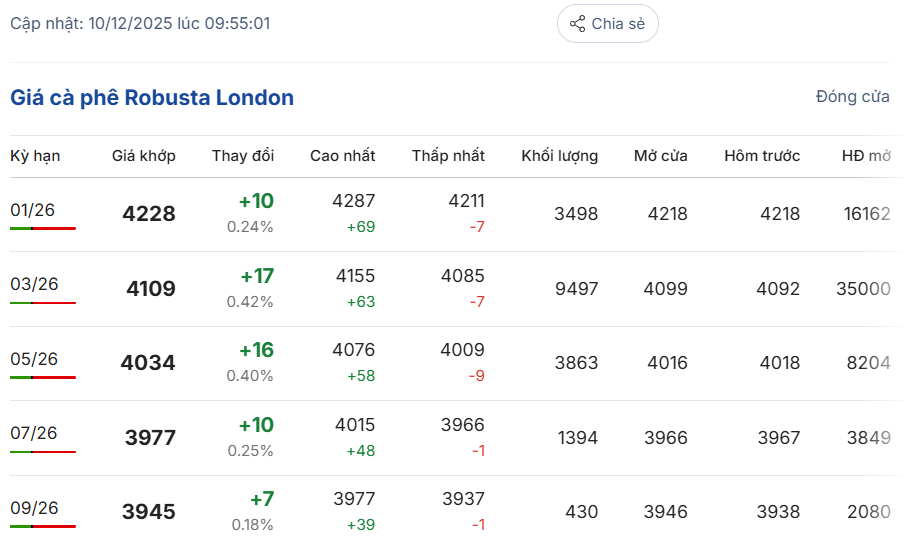The width and height of the screenshot is (923, 546).
Task: Open the Giá cà phê Robusta London heading
Action: (x=152, y=98)
